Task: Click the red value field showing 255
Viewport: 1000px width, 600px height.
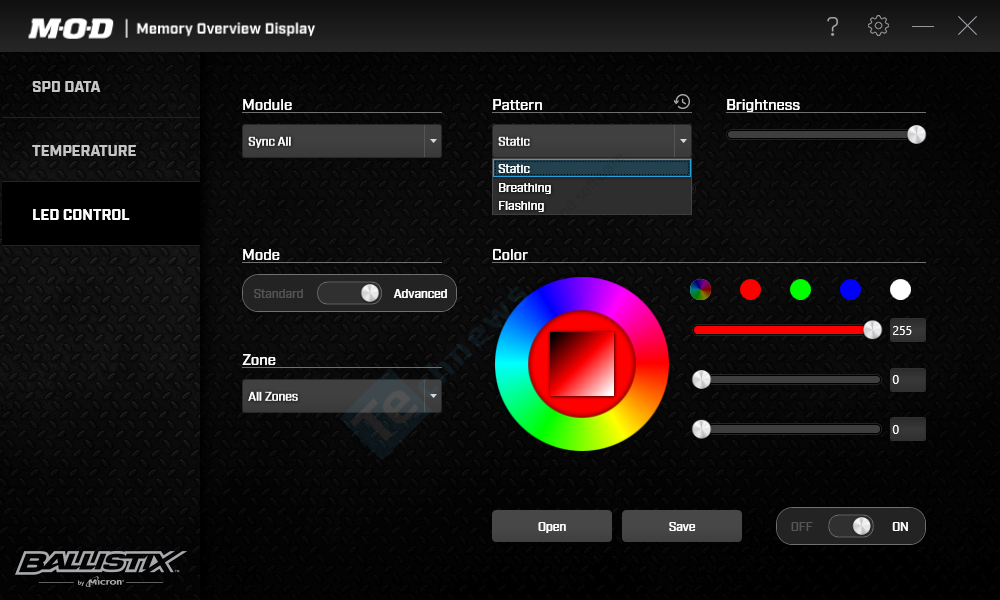Action: (x=908, y=330)
